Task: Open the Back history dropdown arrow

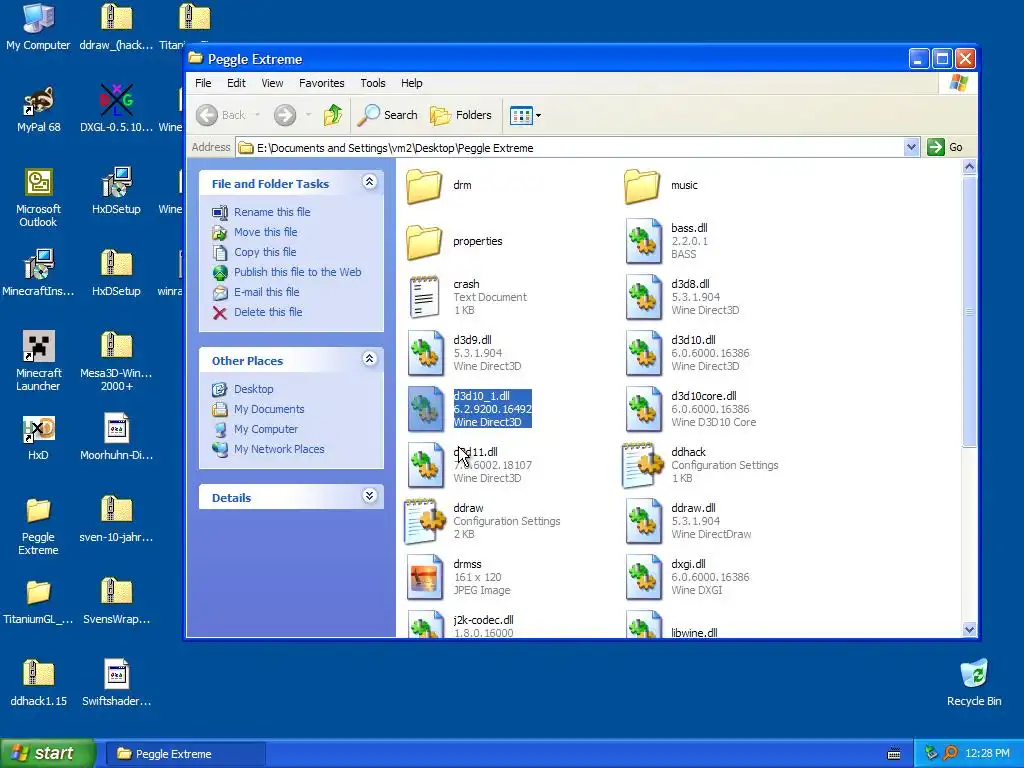Action: 257,116
